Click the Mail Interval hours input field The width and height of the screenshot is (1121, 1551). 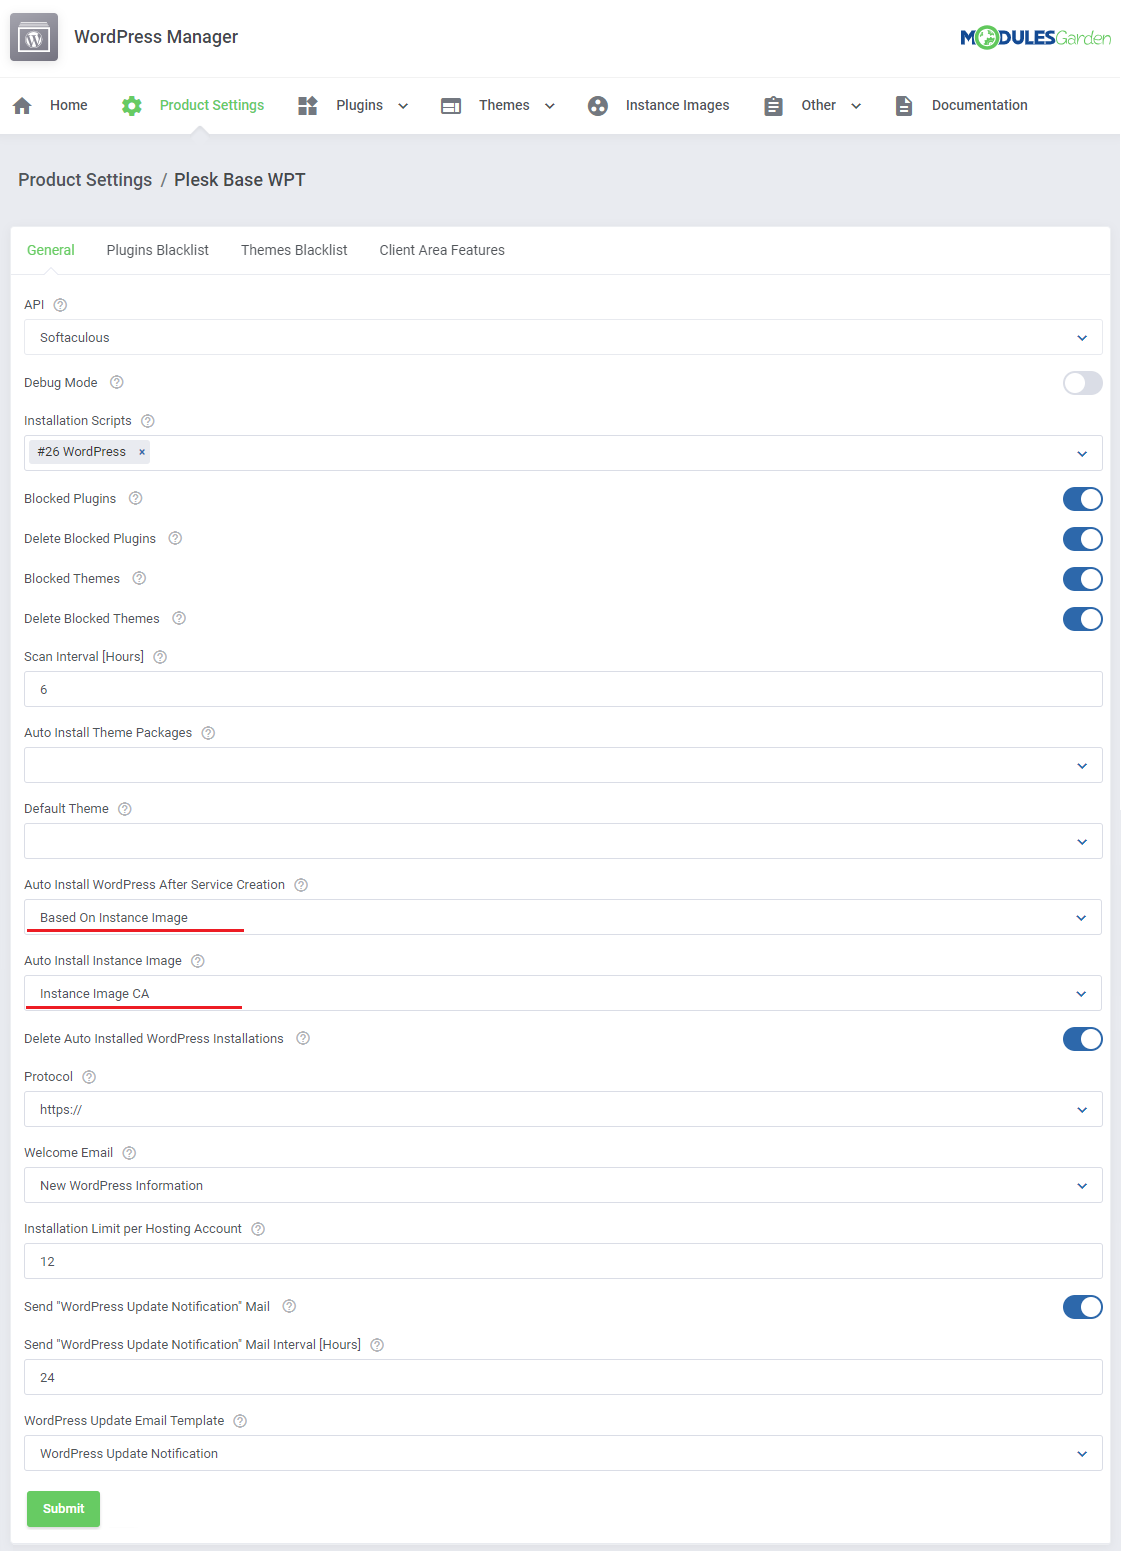tap(563, 1377)
